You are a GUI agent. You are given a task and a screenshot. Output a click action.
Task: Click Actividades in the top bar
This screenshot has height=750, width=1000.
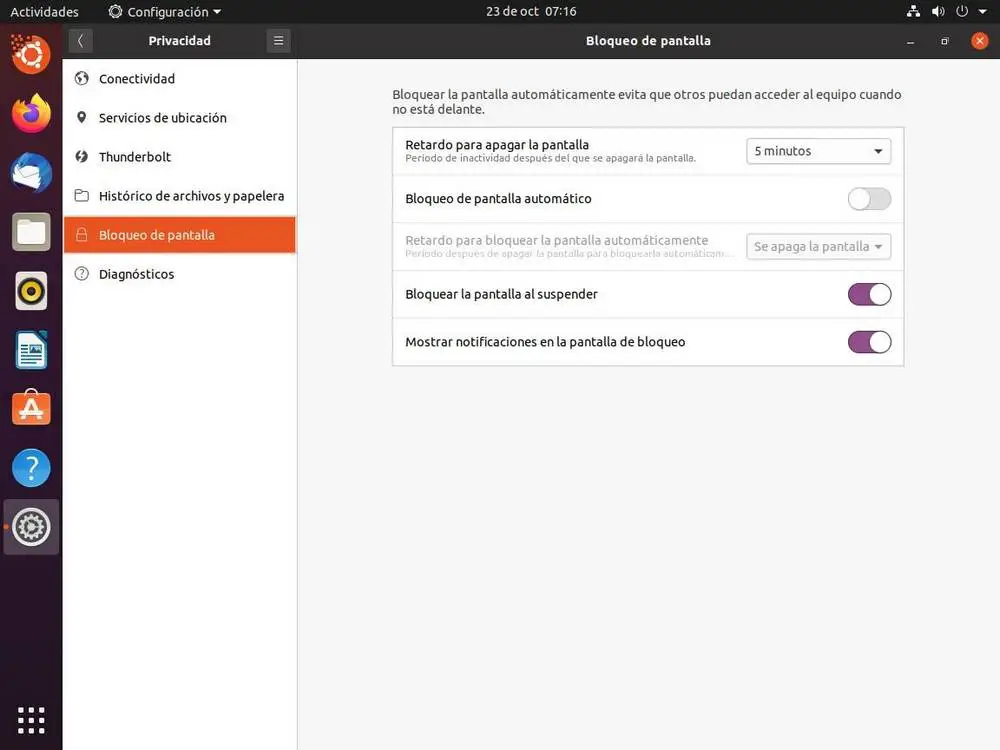(45, 11)
